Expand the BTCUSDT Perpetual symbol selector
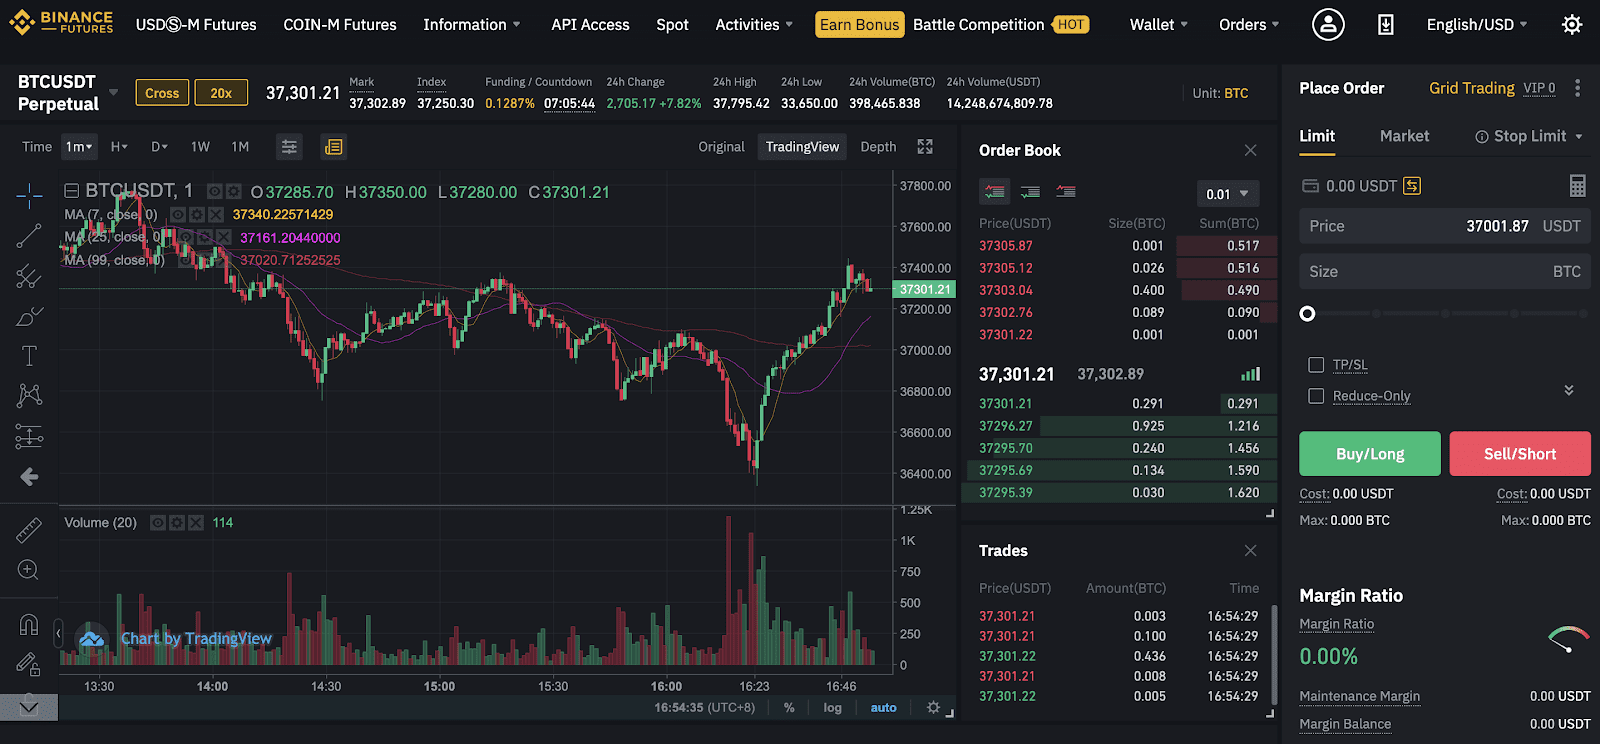The width and height of the screenshot is (1600, 744). [x=114, y=92]
